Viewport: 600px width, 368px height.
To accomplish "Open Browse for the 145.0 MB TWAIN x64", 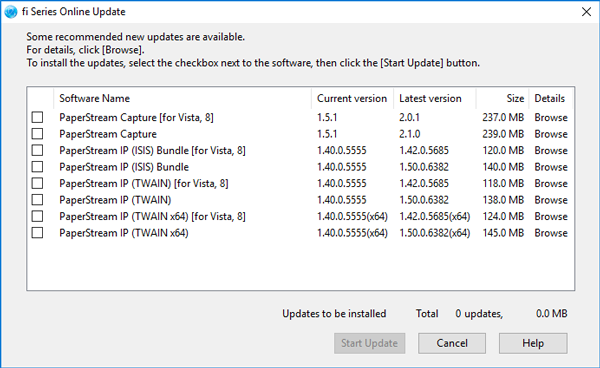I will click(x=551, y=233).
